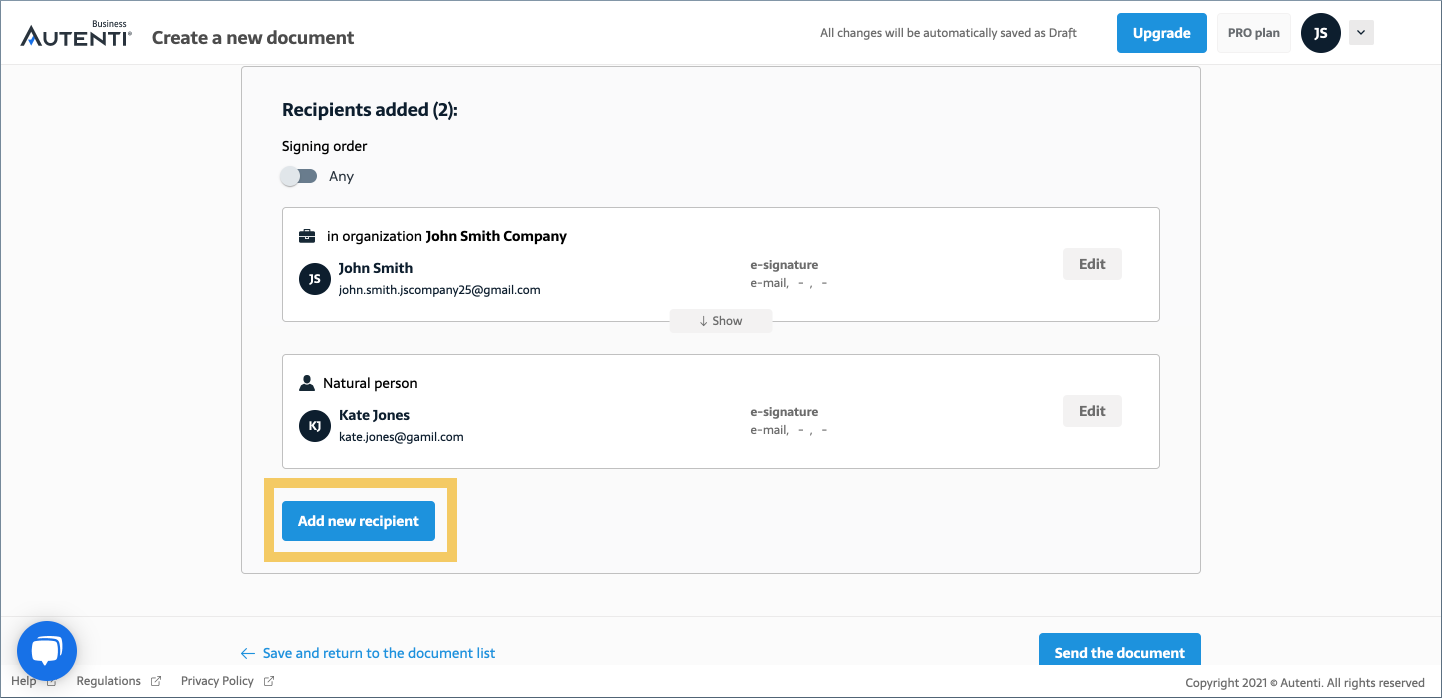Click the Natural person icon
Image resolution: width=1442 pixels, height=698 pixels.
click(307, 382)
